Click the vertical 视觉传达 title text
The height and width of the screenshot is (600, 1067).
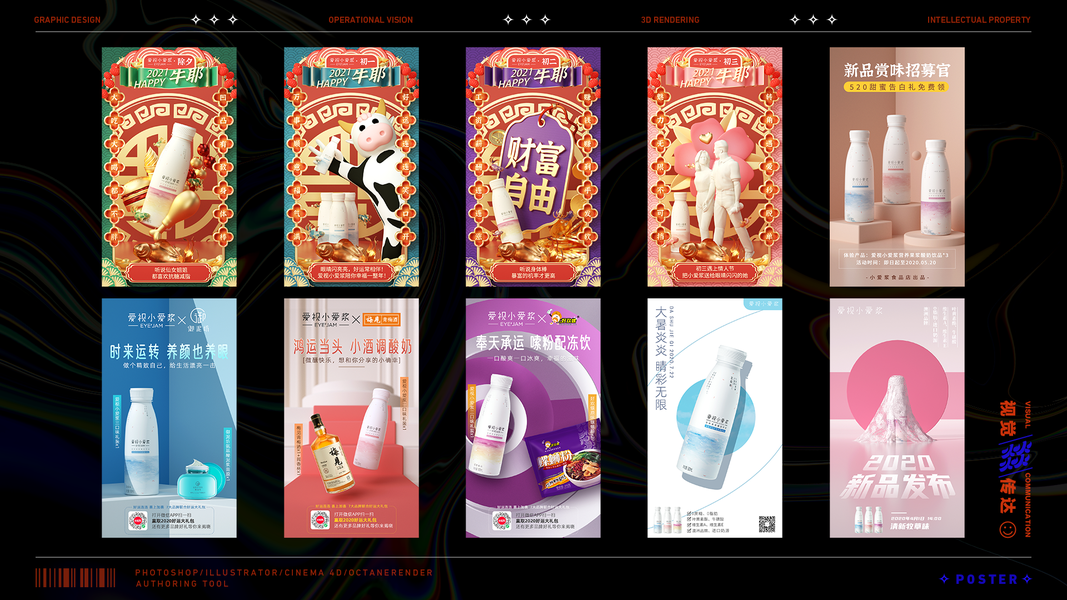pos(1009,457)
